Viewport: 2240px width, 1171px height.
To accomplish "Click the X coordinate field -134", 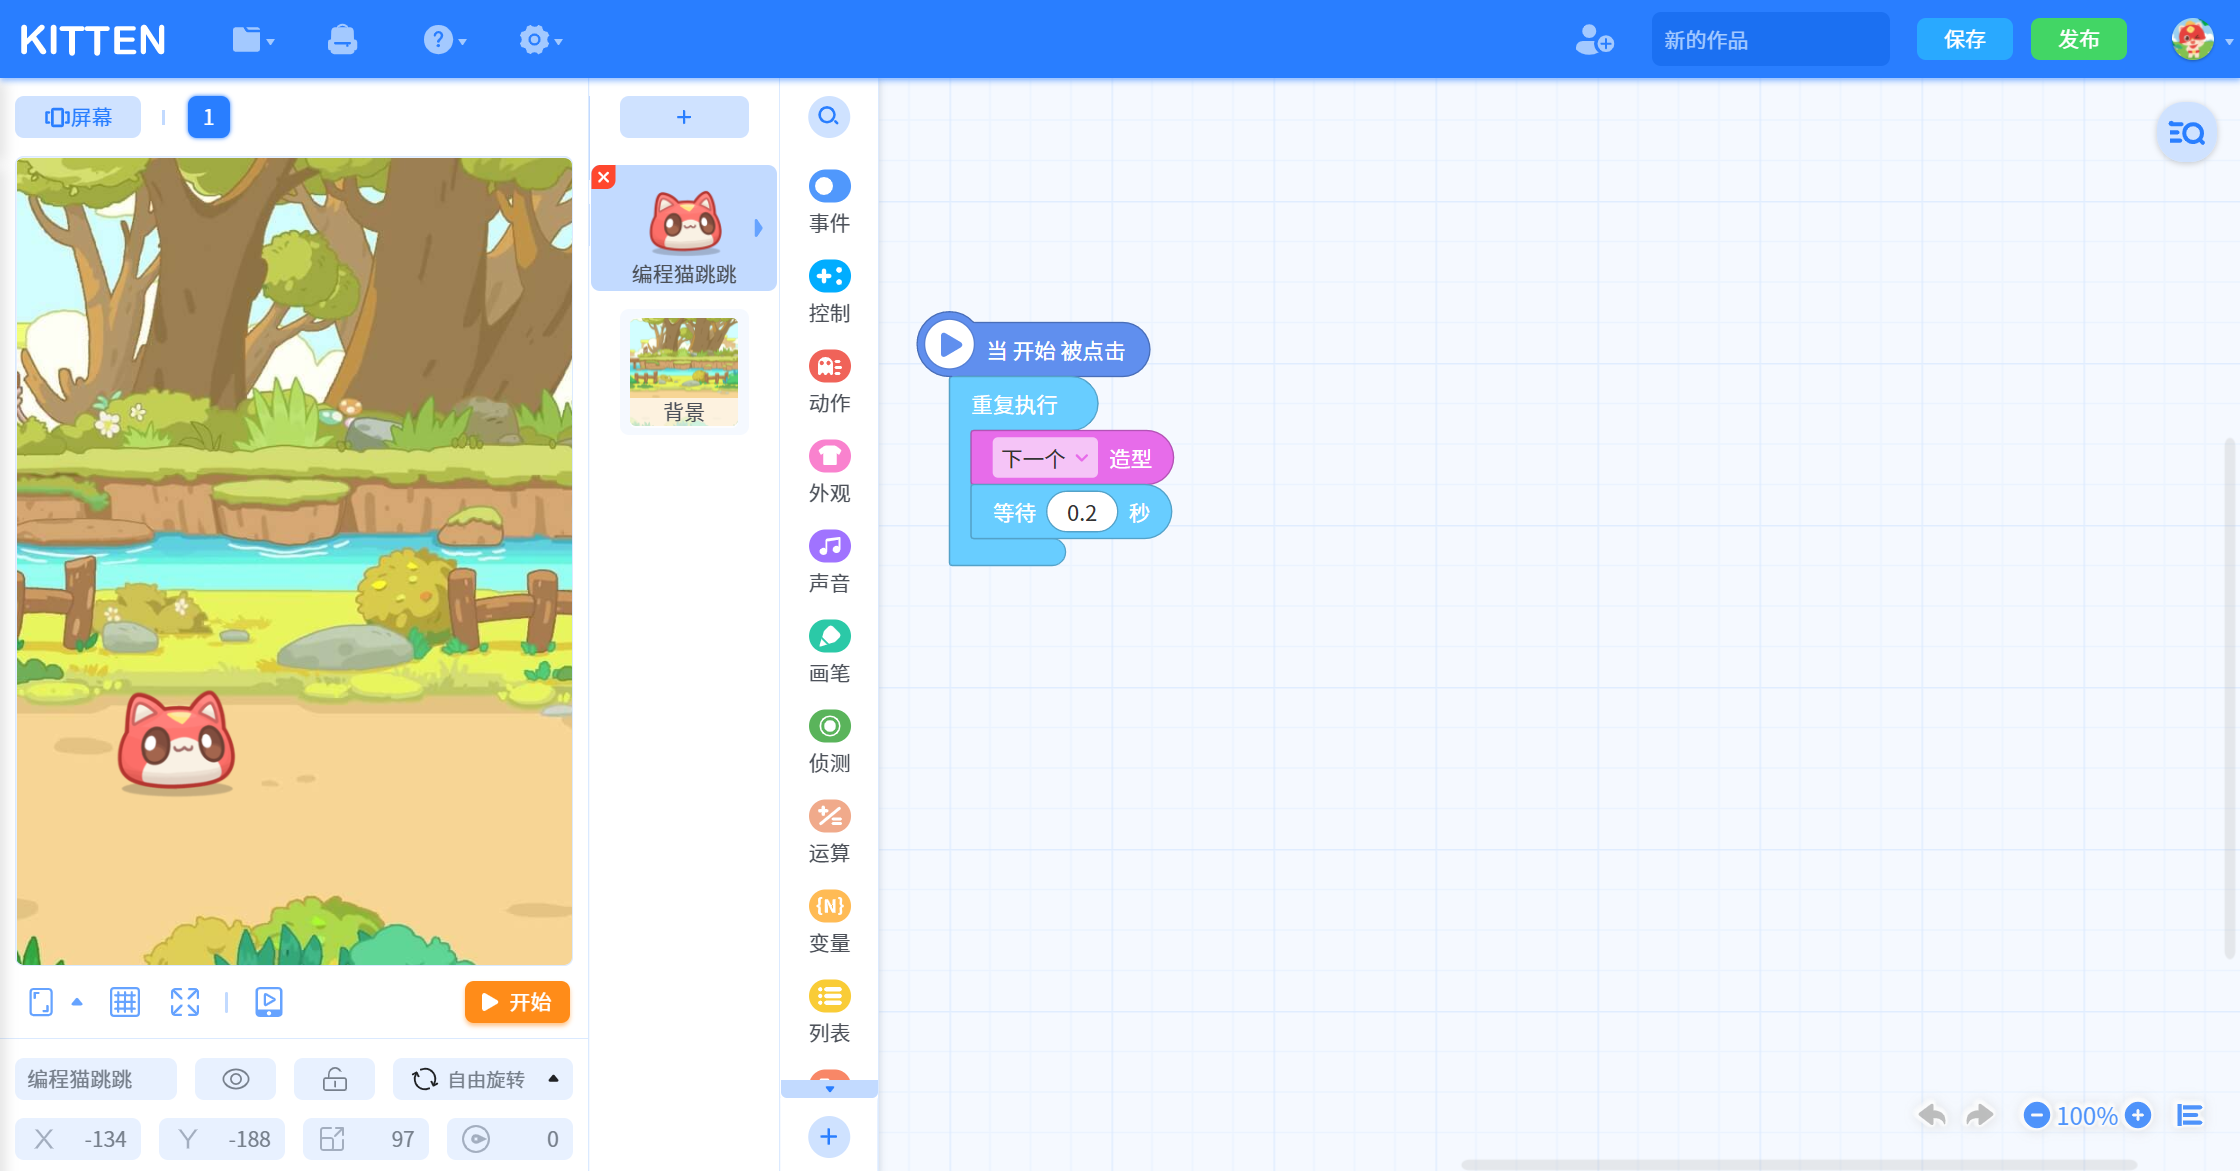I will click(x=78, y=1139).
